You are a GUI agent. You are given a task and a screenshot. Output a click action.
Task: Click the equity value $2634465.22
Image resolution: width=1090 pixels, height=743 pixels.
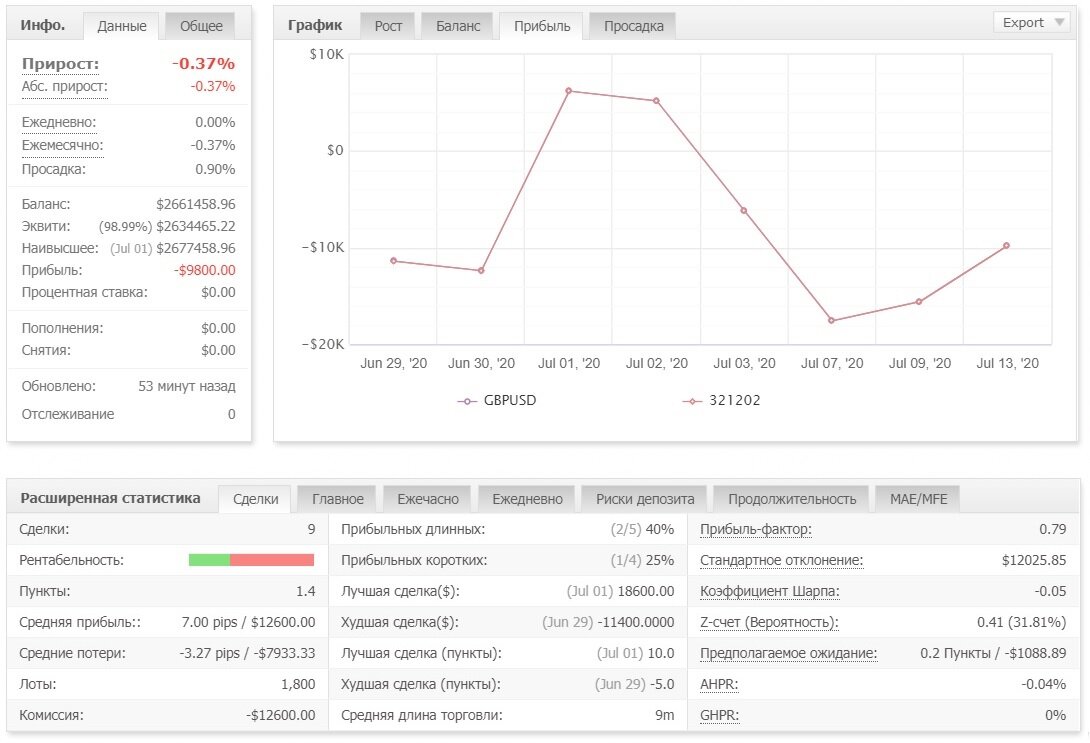(195, 227)
